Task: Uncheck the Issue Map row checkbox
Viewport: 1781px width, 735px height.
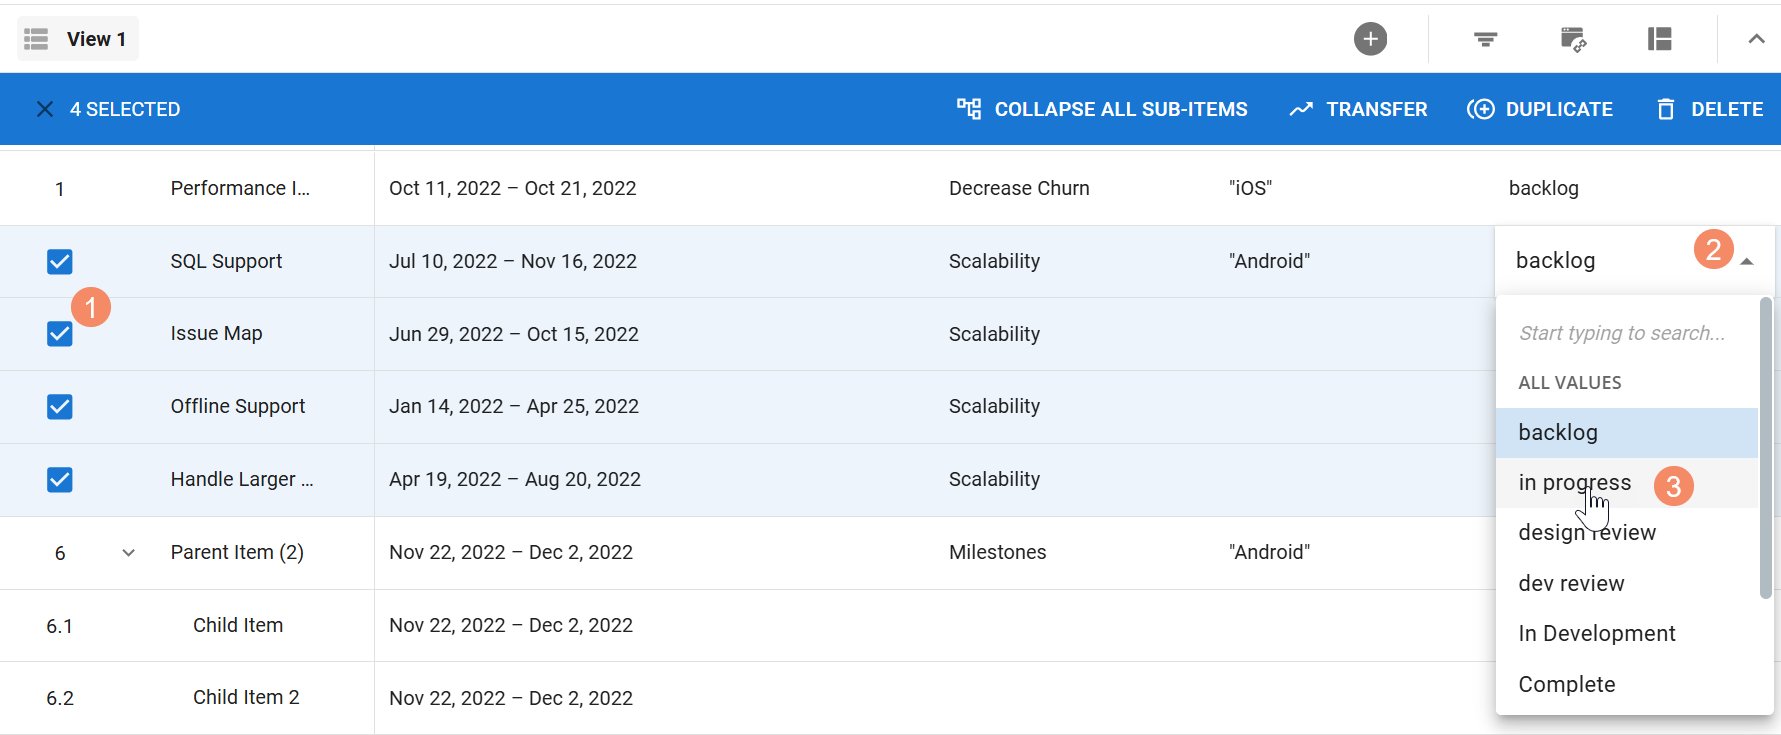Action: point(60,334)
